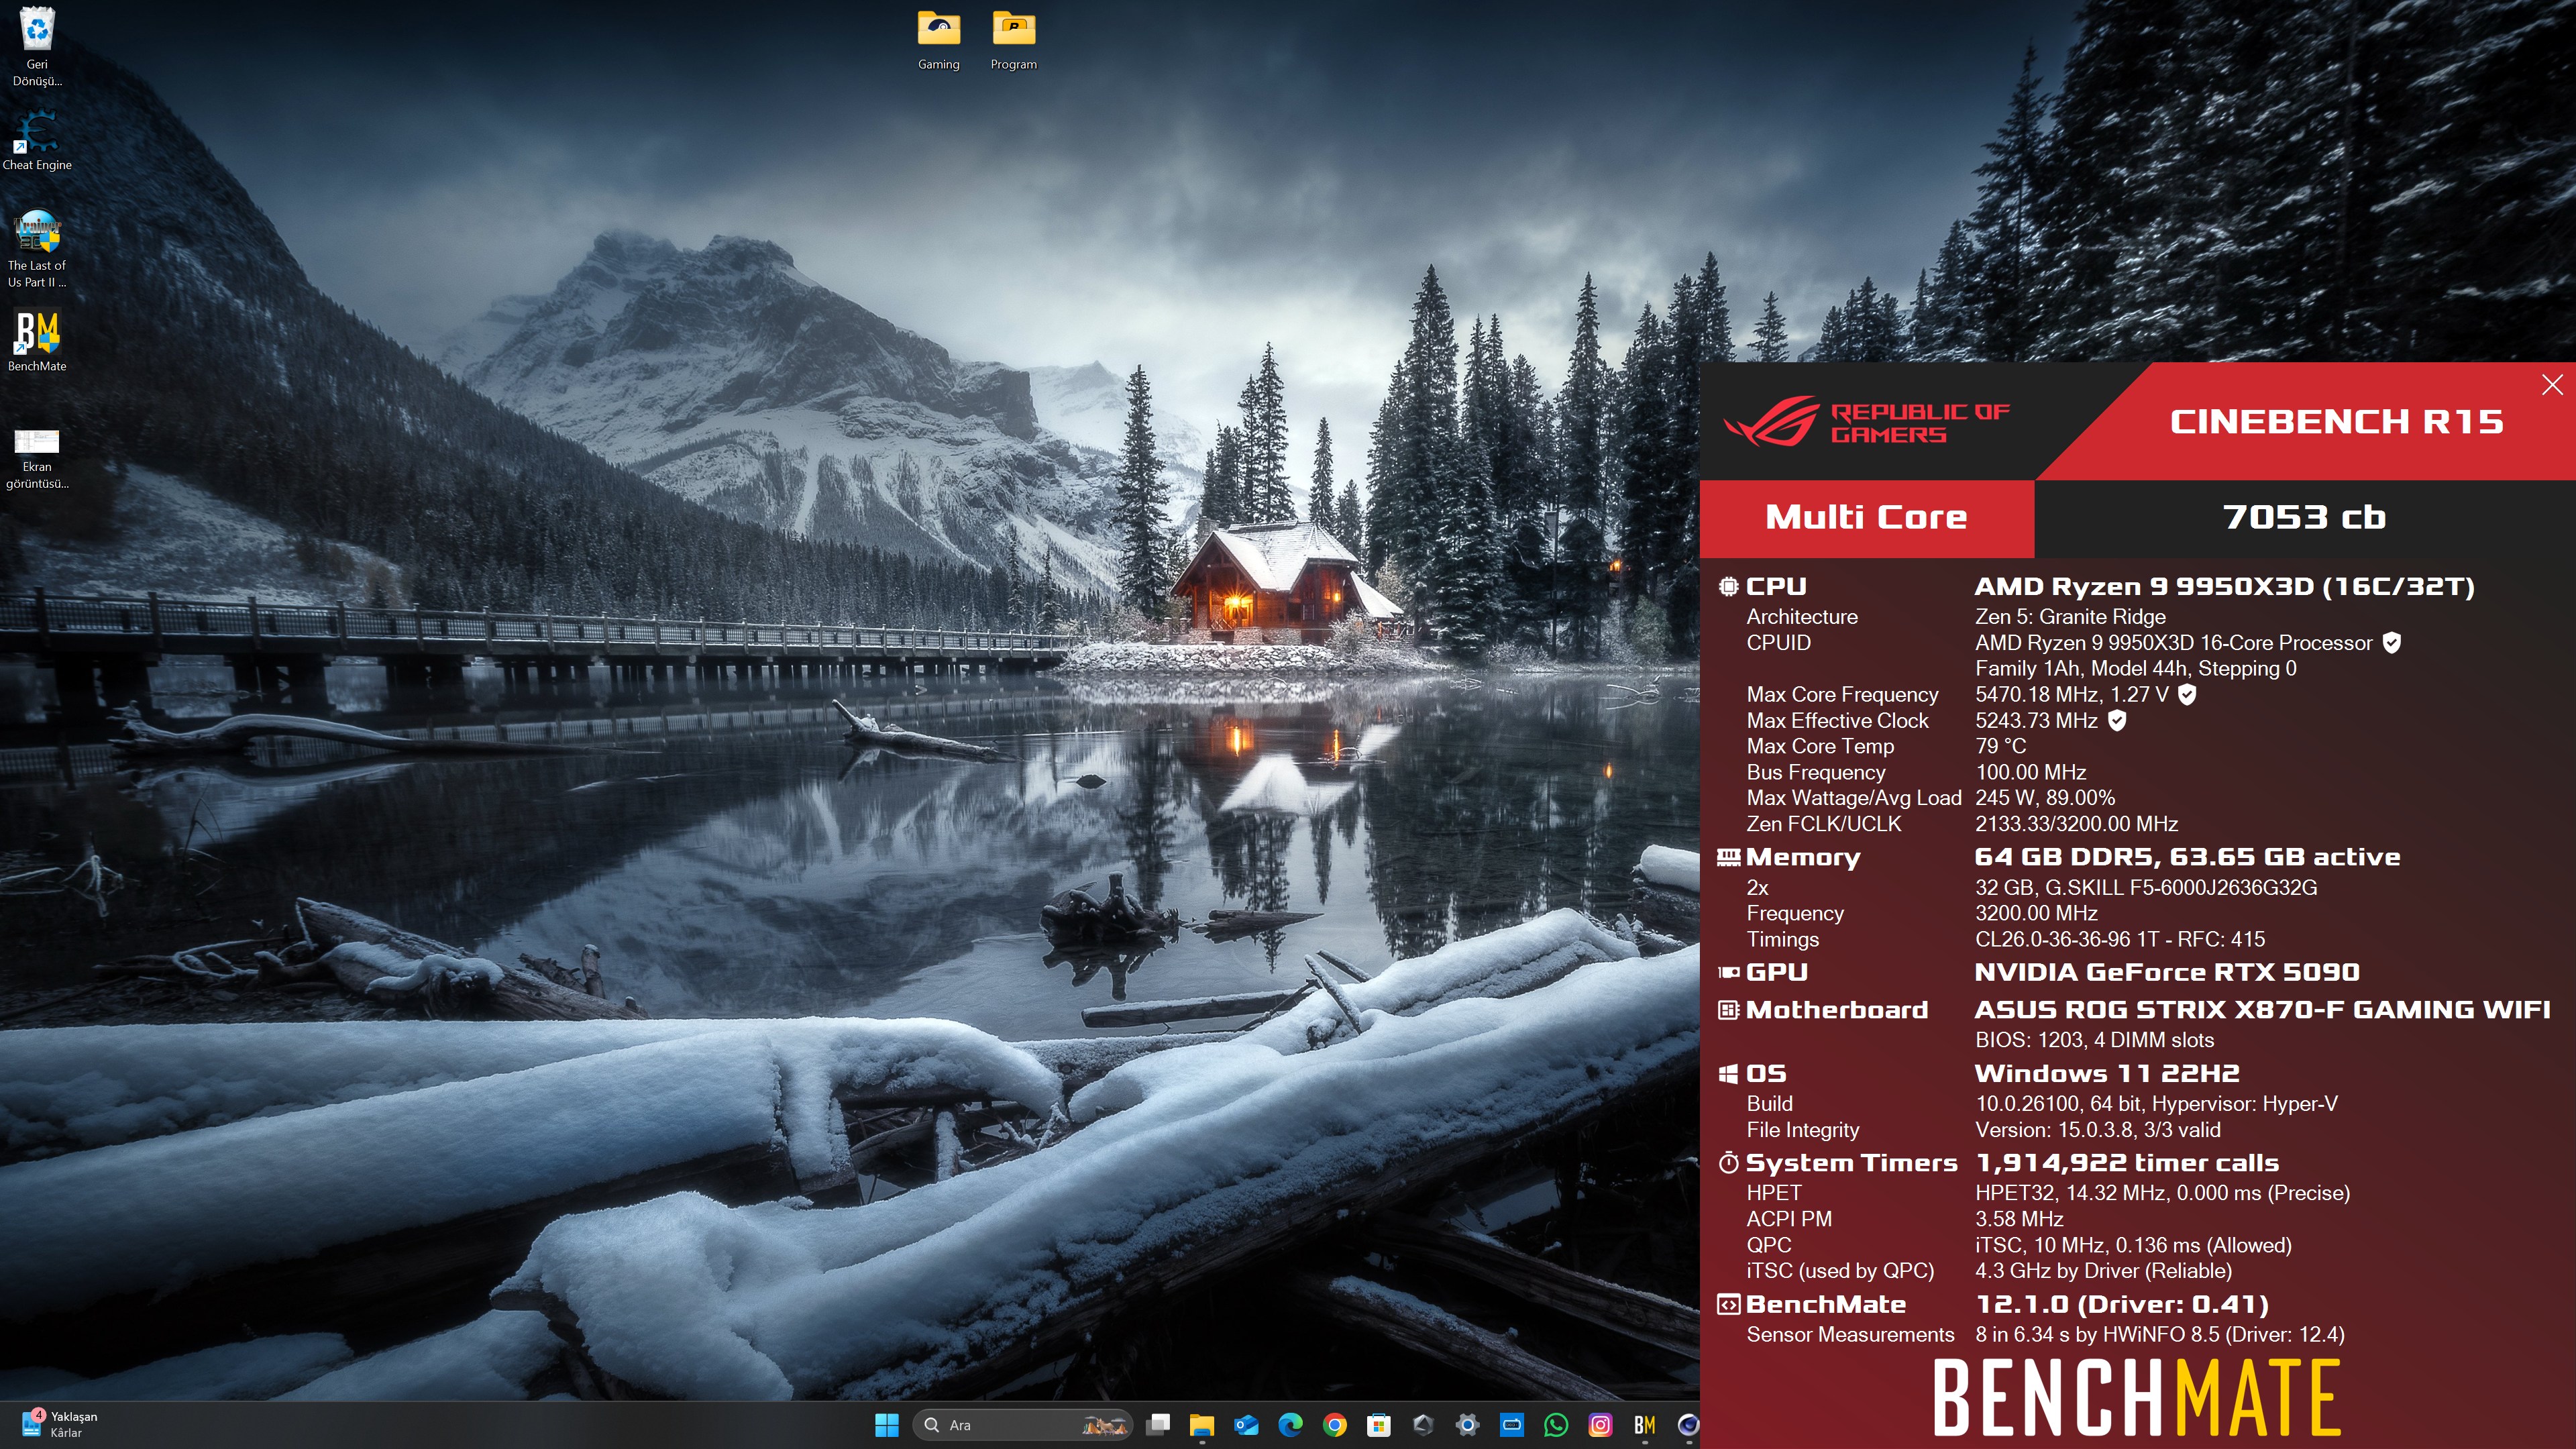Switch to Cinebench via taskbar sphere icon

coord(1688,1424)
